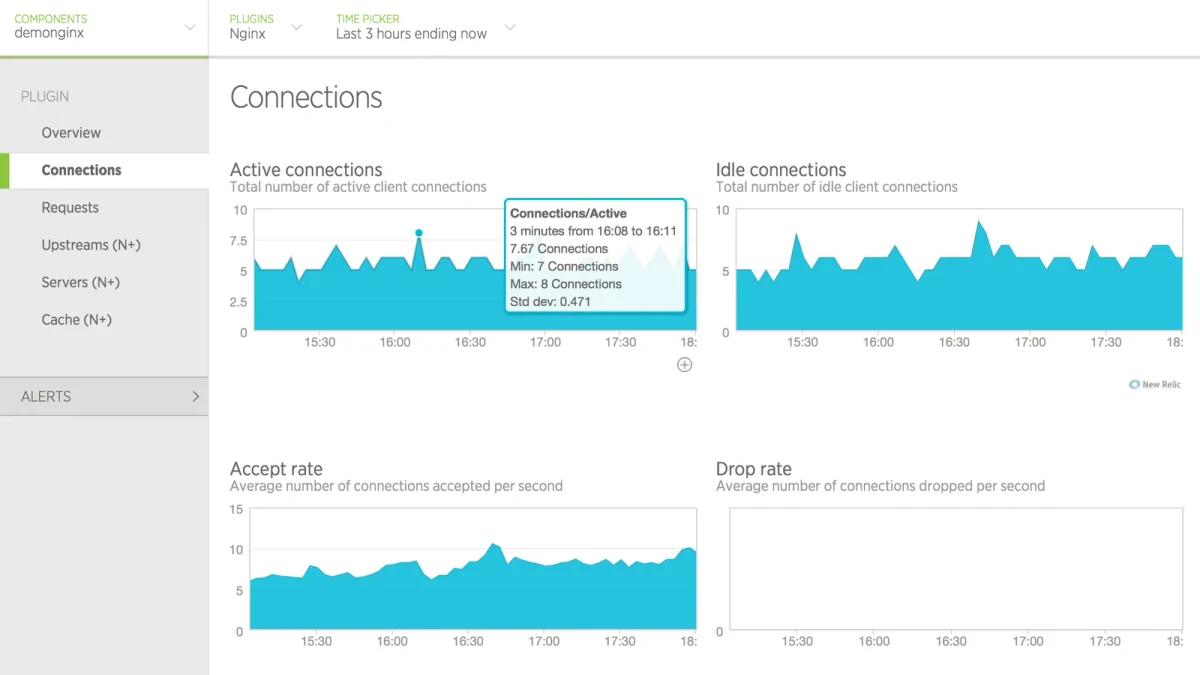Click the Accept rate chart title
Viewport: 1200px width, 675px height.
(x=276, y=469)
